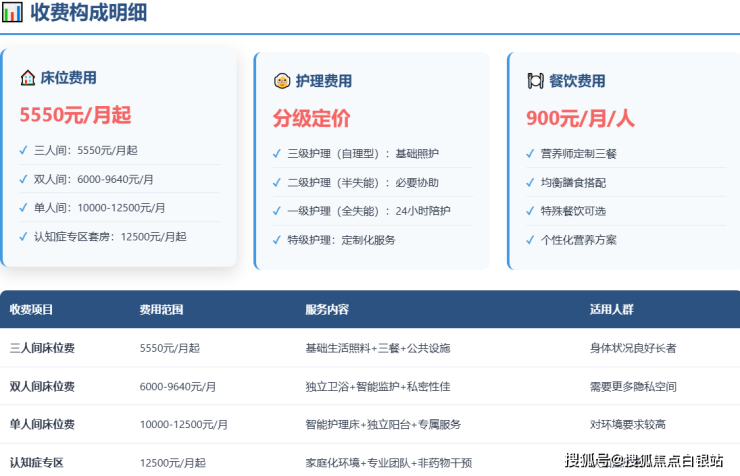Click the checkmark icon before 三人间：5550元/月起
This screenshot has height=476, width=740.
pyautogui.click(x=23, y=150)
